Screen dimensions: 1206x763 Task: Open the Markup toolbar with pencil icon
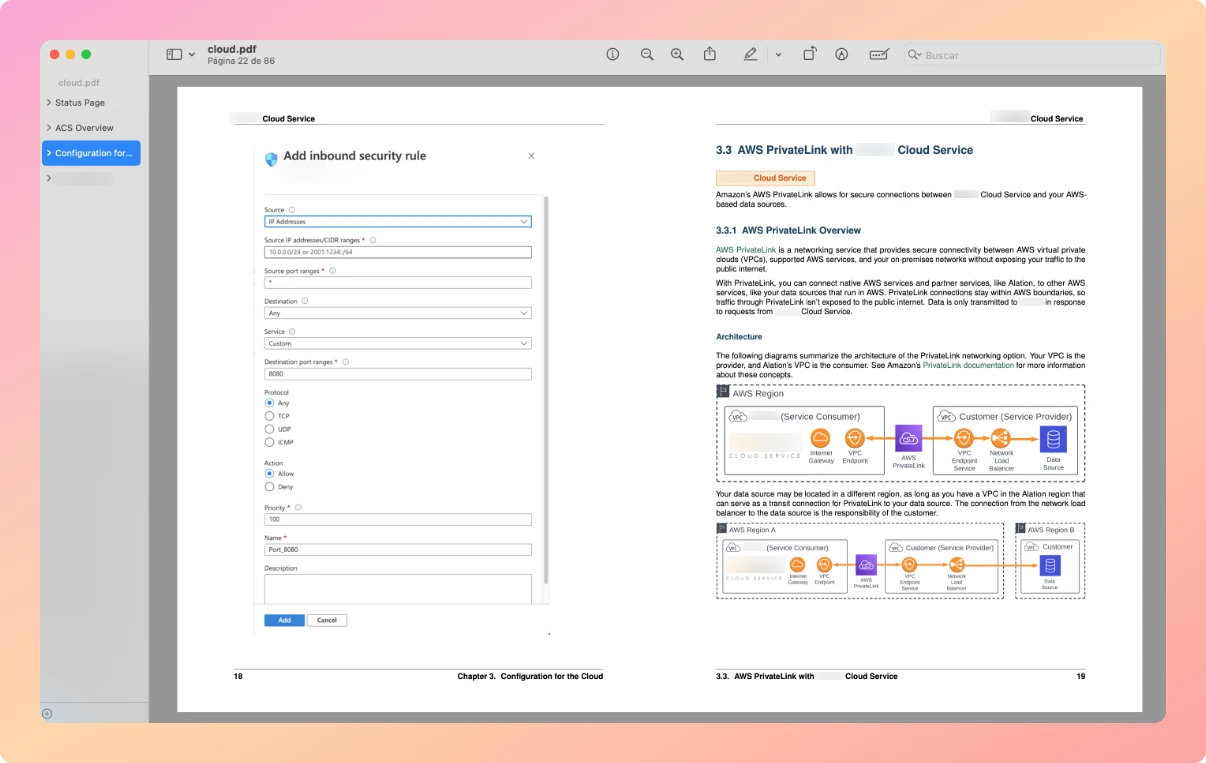tap(749, 54)
